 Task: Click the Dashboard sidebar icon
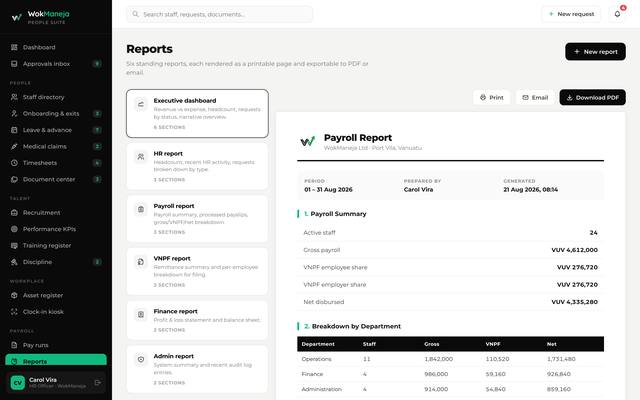[14, 47]
